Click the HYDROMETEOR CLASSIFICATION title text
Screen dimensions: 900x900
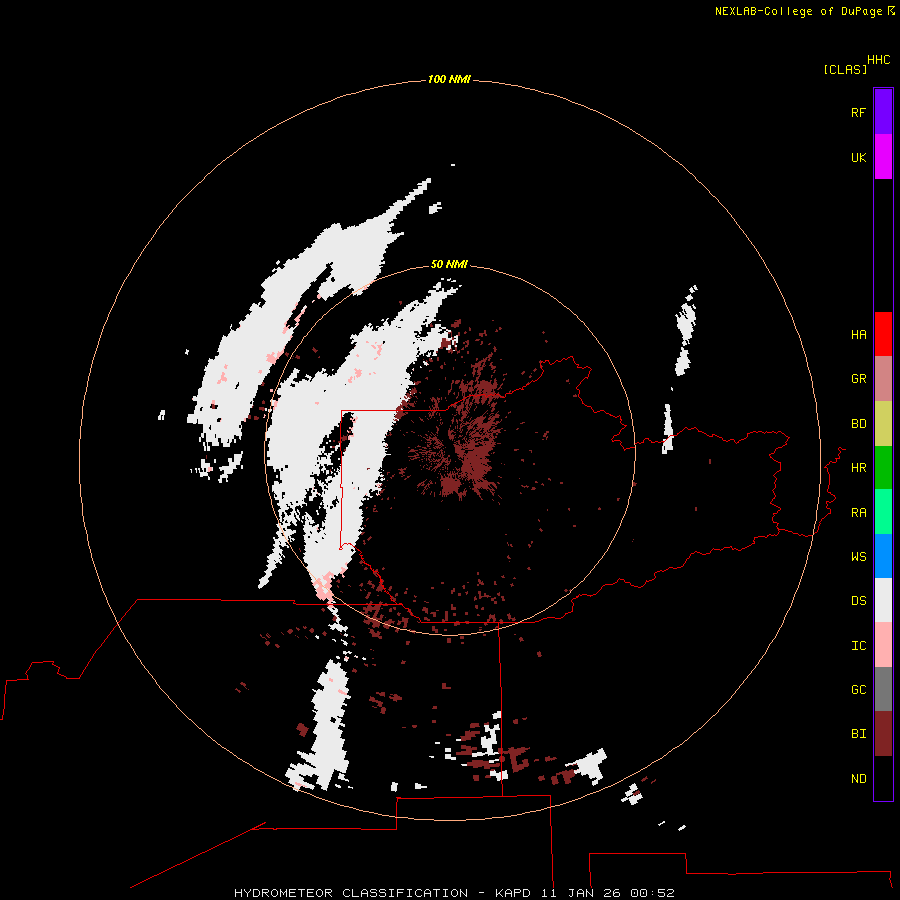pos(350,893)
